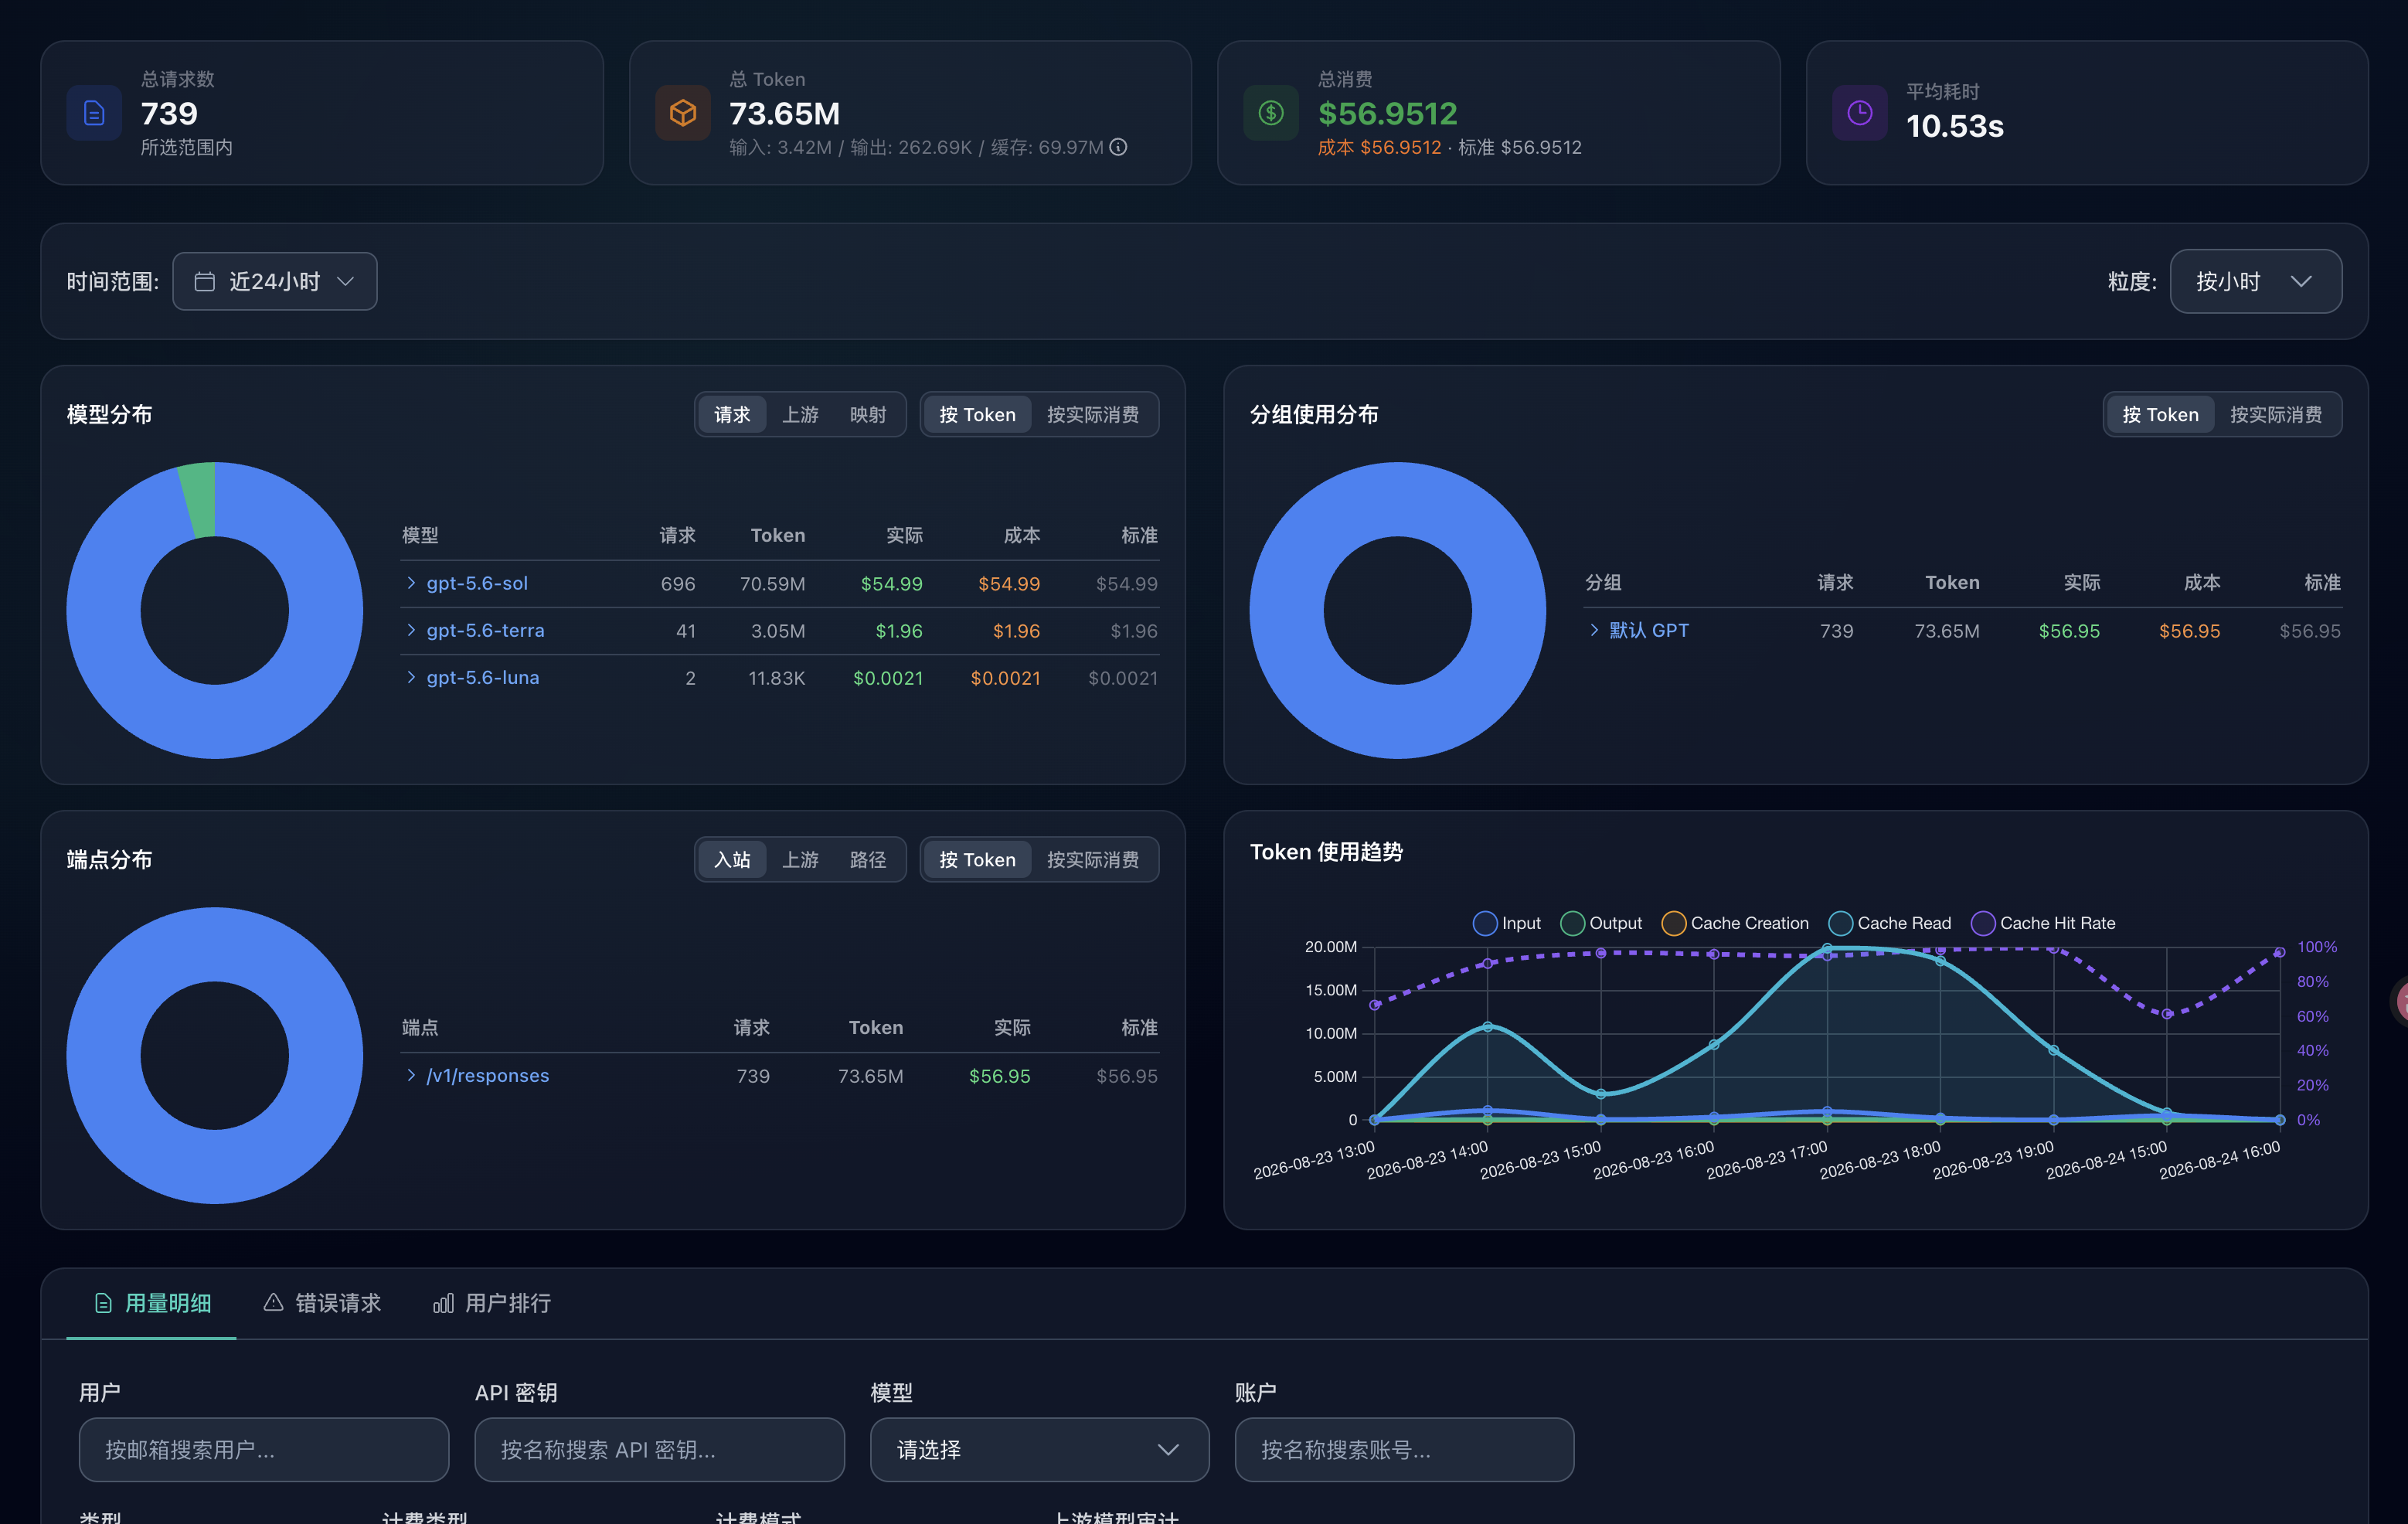This screenshot has height=1524, width=2408.
Task: Click the total Token cube icon
Action: [x=683, y=113]
